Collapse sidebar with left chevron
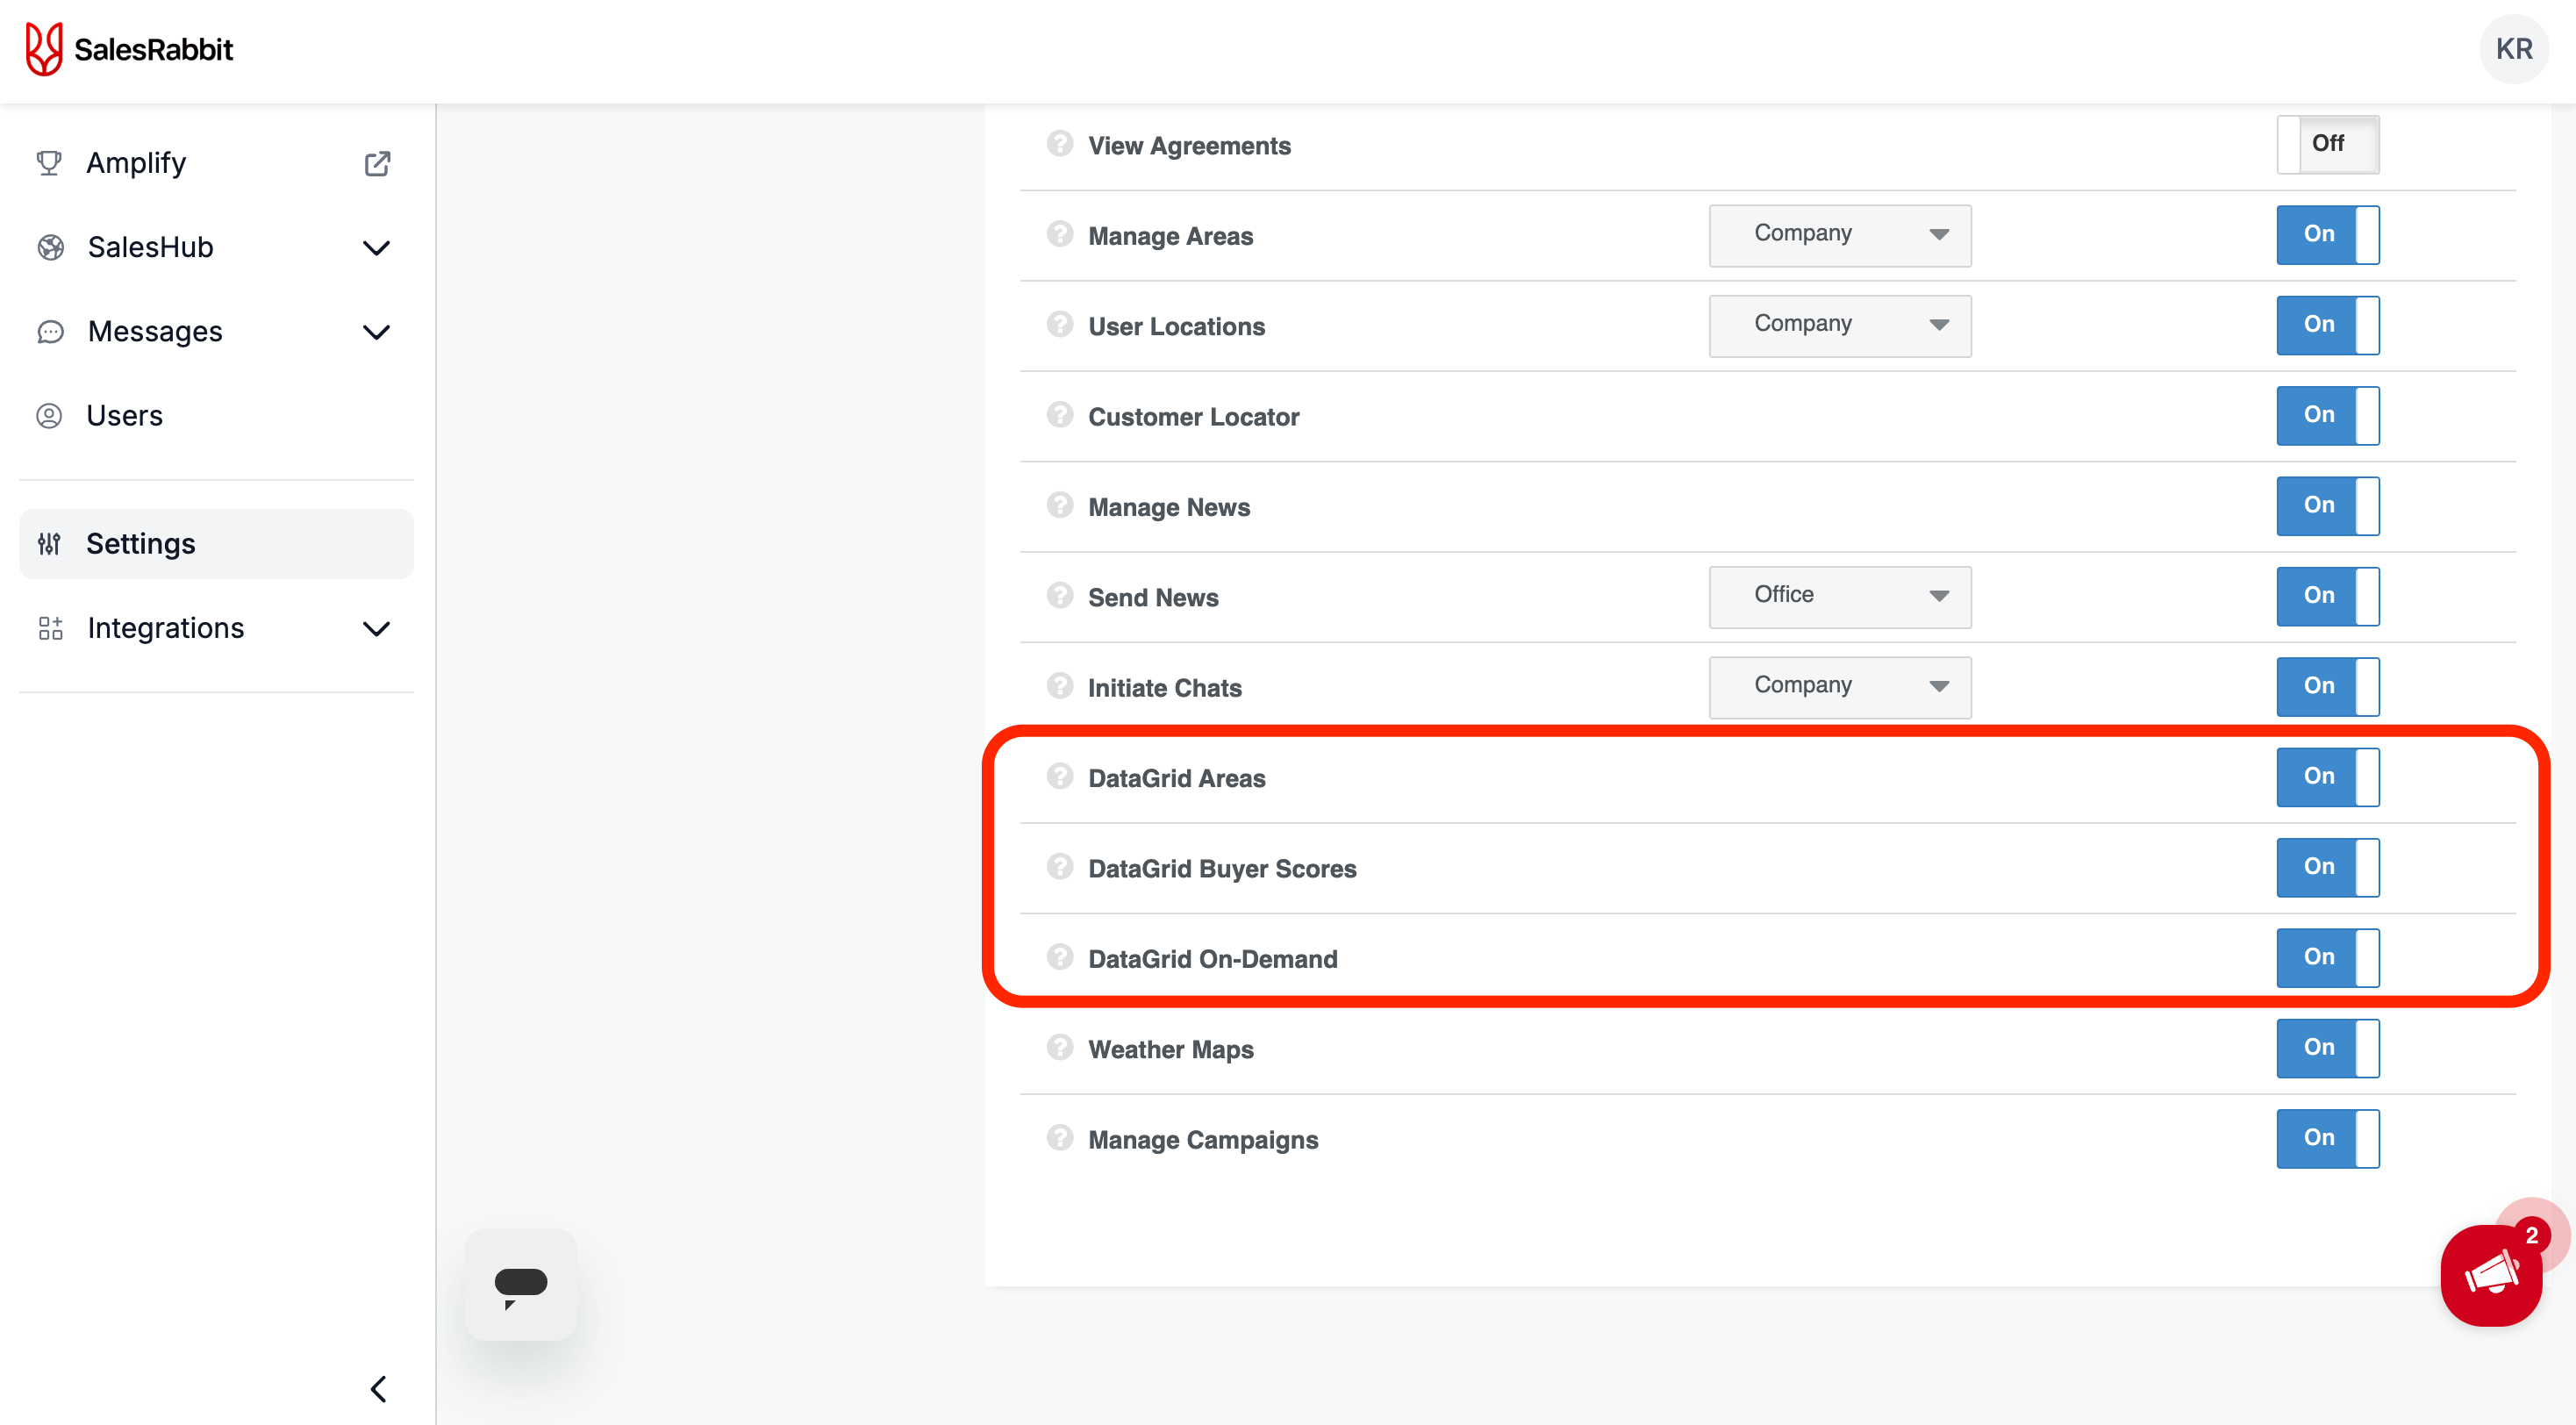This screenshot has height=1425, width=2576. click(x=378, y=1389)
